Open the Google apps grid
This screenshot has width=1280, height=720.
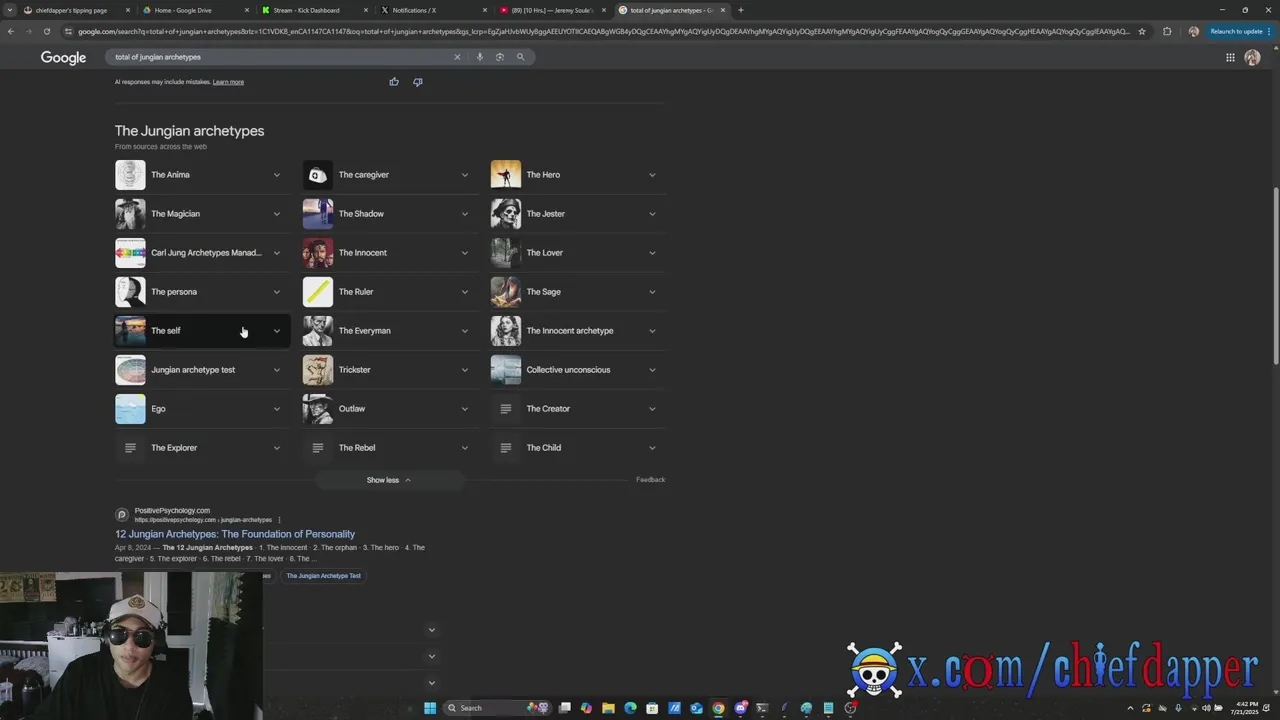click(1230, 58)
